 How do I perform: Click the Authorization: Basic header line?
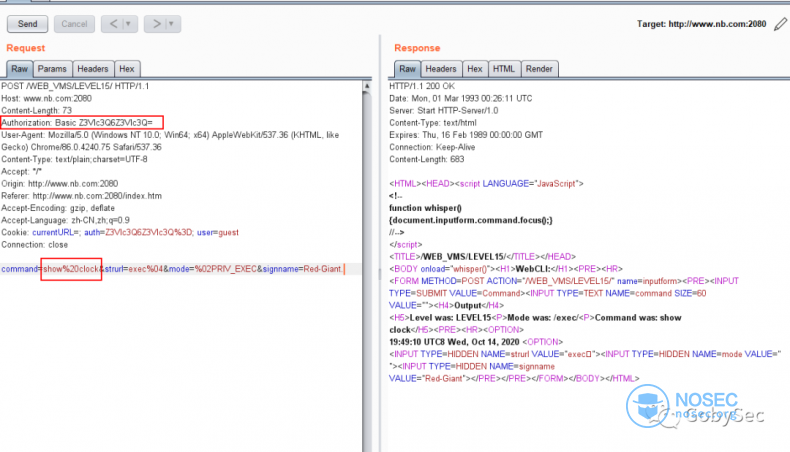(x=77, y=122)
